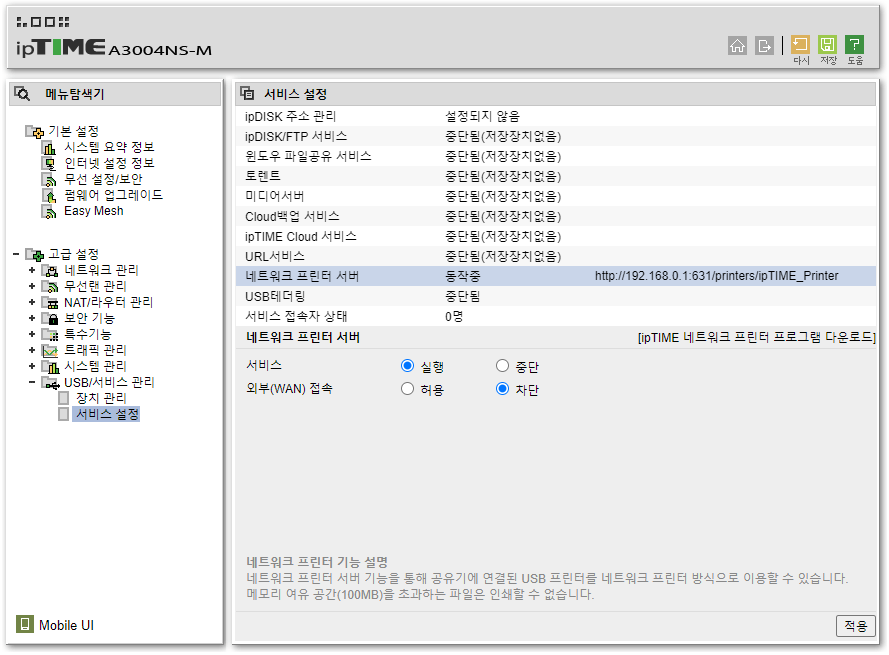
Task: Switch to Mobile UI link
Action: pos(66,626)
